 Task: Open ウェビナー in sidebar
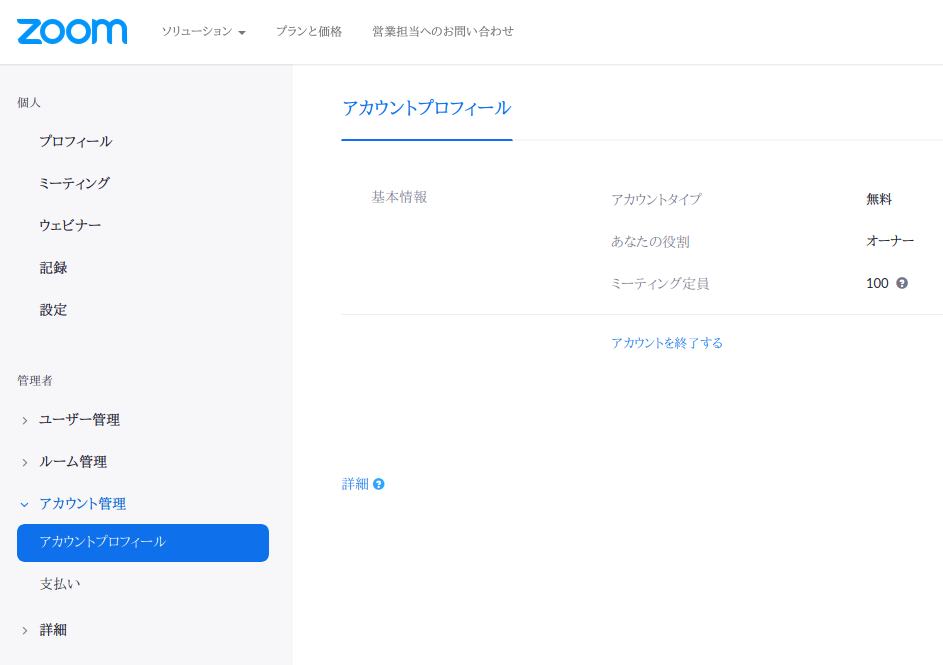point(70,225)
